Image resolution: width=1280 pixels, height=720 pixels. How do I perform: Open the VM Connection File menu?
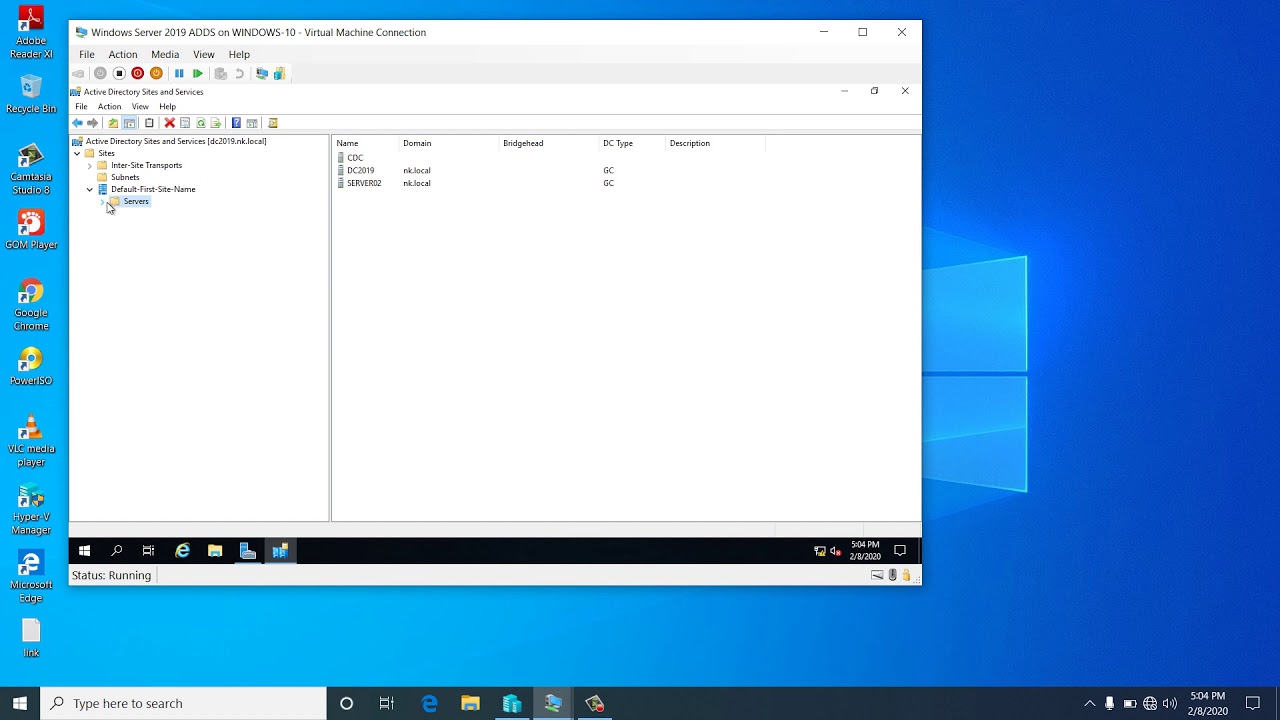[x=87, y=54]
